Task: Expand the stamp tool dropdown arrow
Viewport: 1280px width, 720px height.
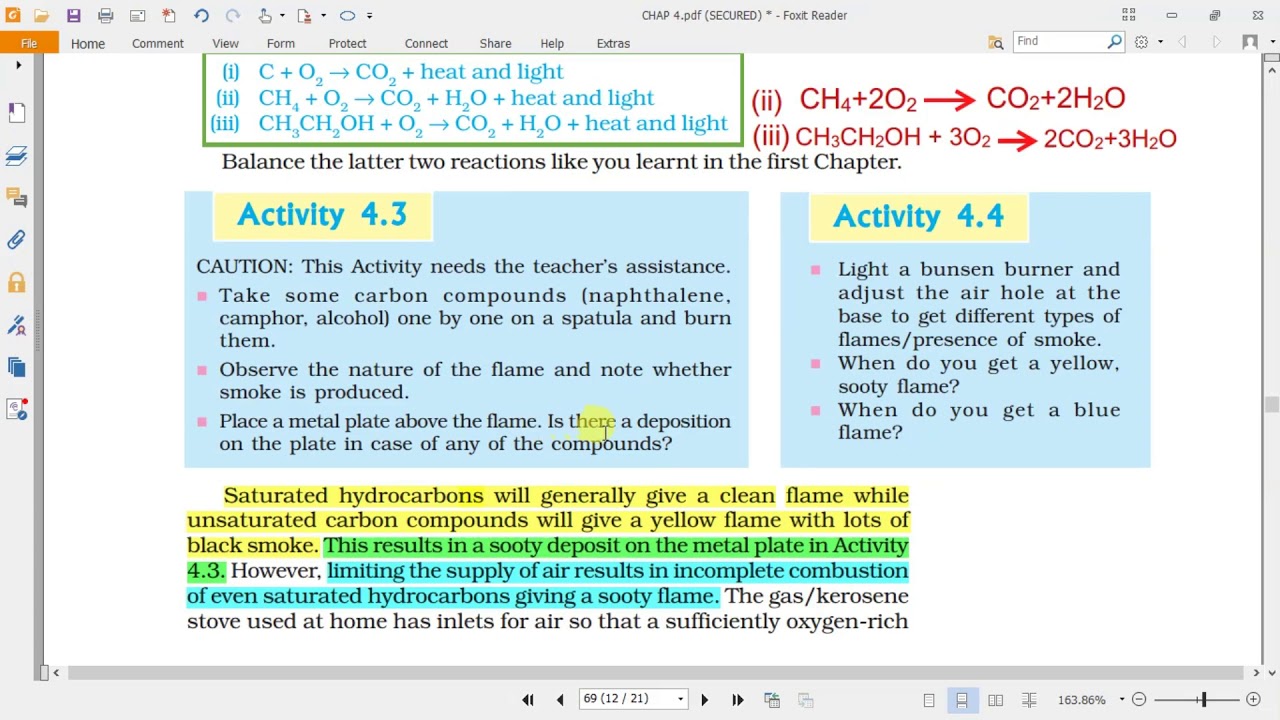Action: click(323, 15)
